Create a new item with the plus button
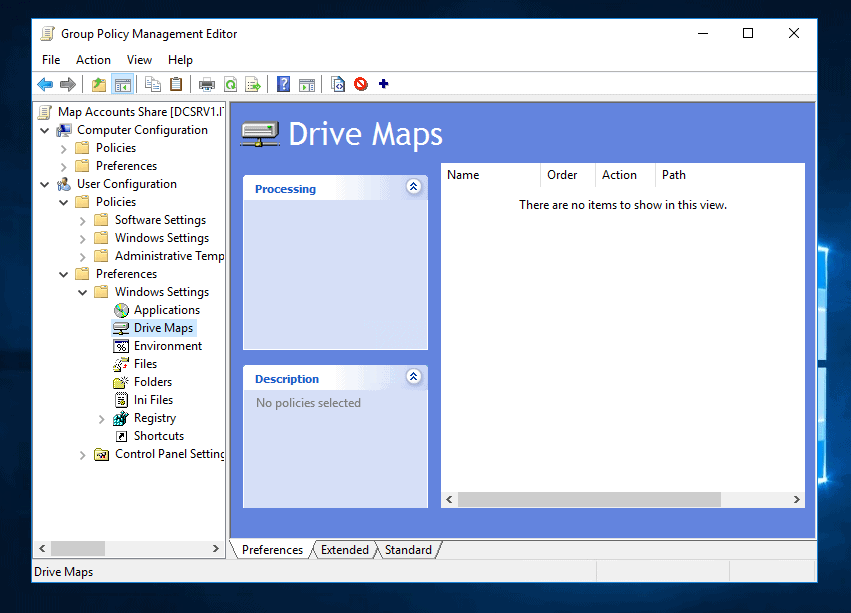The image size is (851, 613). pyautogui.click(x=383, y=84)
